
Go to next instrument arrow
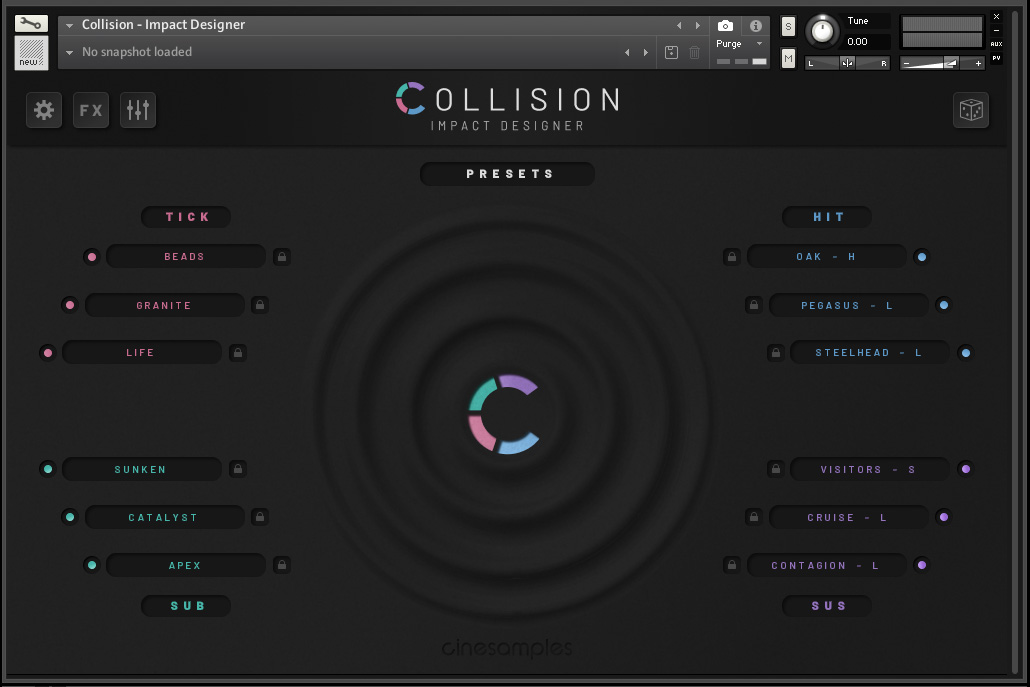[698, 26]
